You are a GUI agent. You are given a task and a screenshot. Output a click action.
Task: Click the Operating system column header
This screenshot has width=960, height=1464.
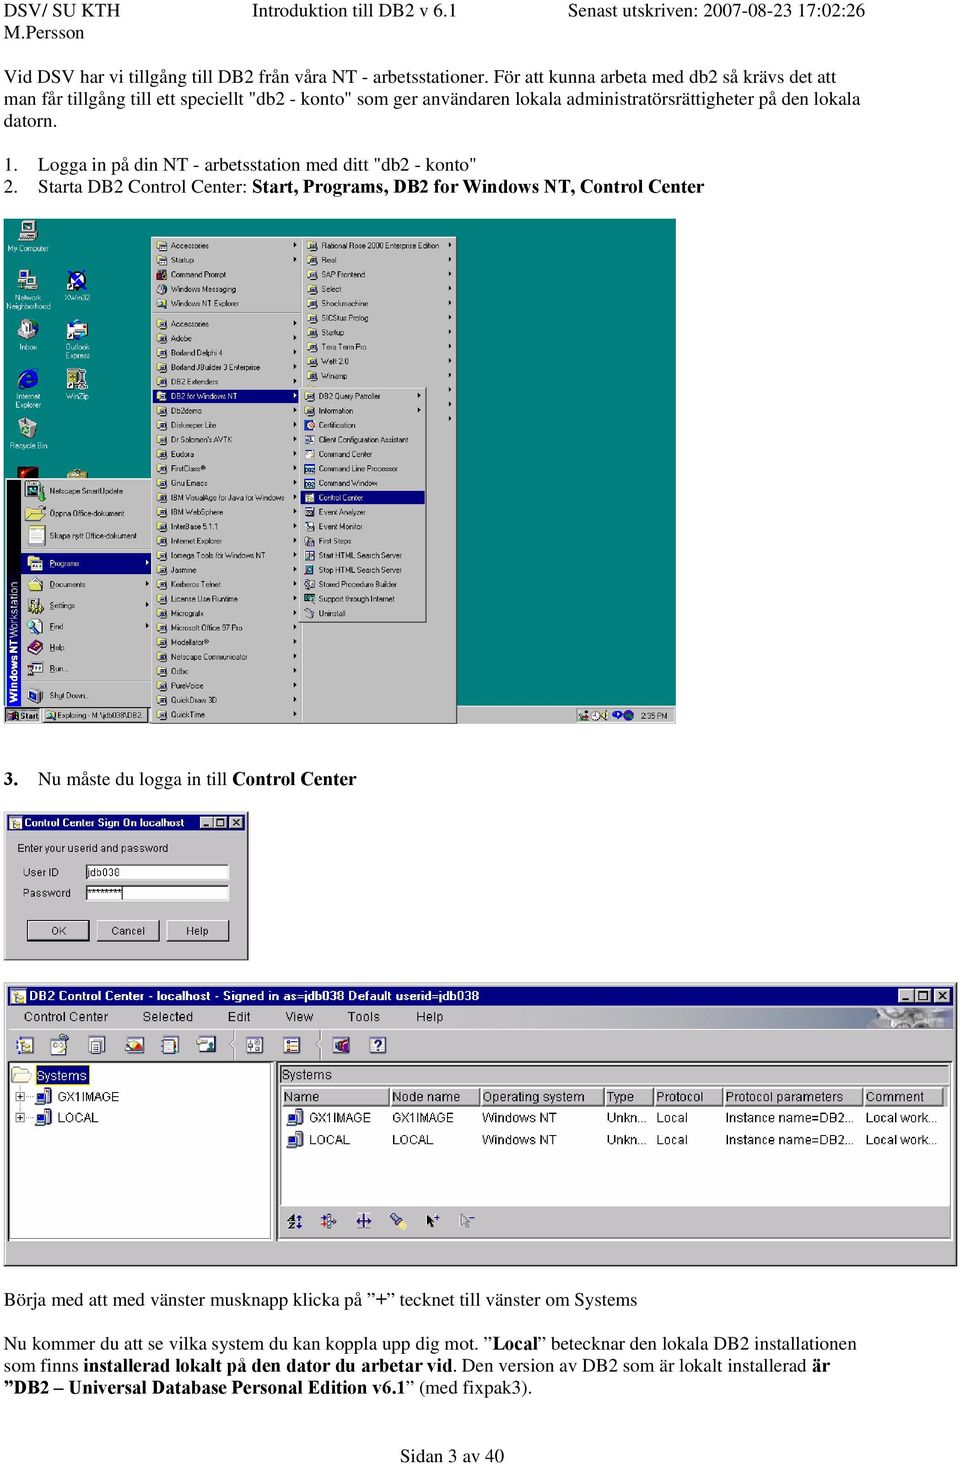coord(540,1096)
